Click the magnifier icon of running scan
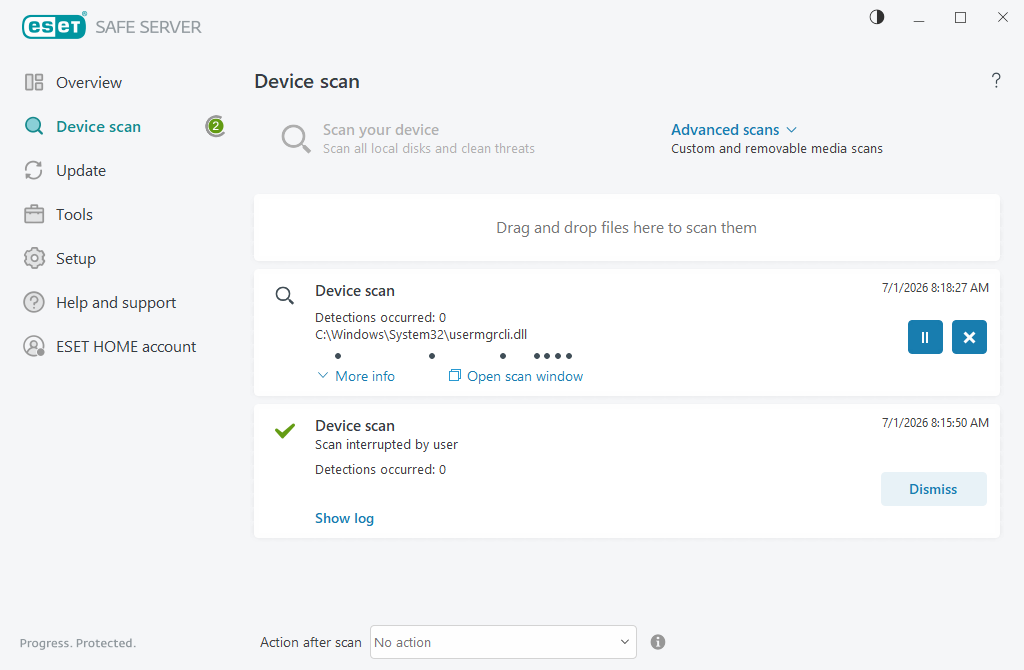The height and width of the screenshot is (670, 1024). 285,296
